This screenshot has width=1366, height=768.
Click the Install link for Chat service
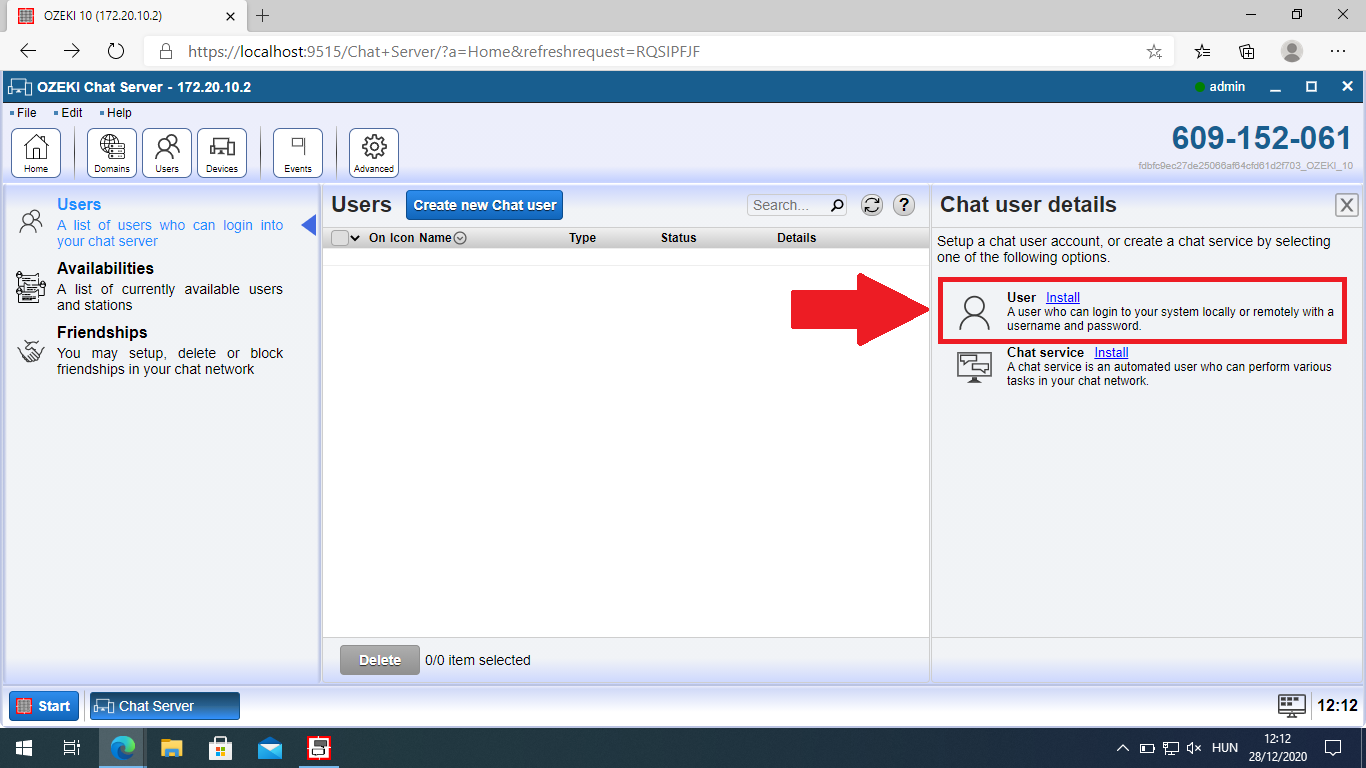point(1111,352)
